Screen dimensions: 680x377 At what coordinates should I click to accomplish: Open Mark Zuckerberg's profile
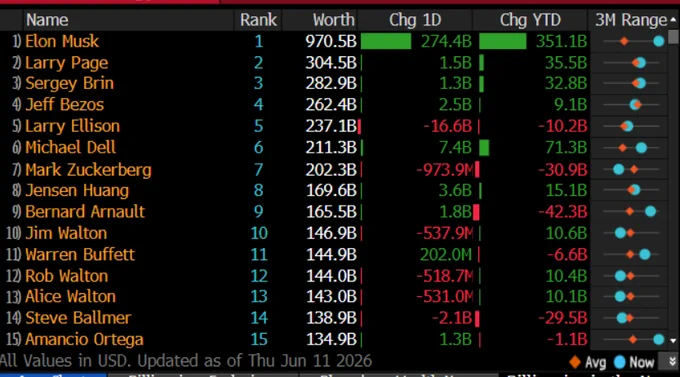coord(88,170)
